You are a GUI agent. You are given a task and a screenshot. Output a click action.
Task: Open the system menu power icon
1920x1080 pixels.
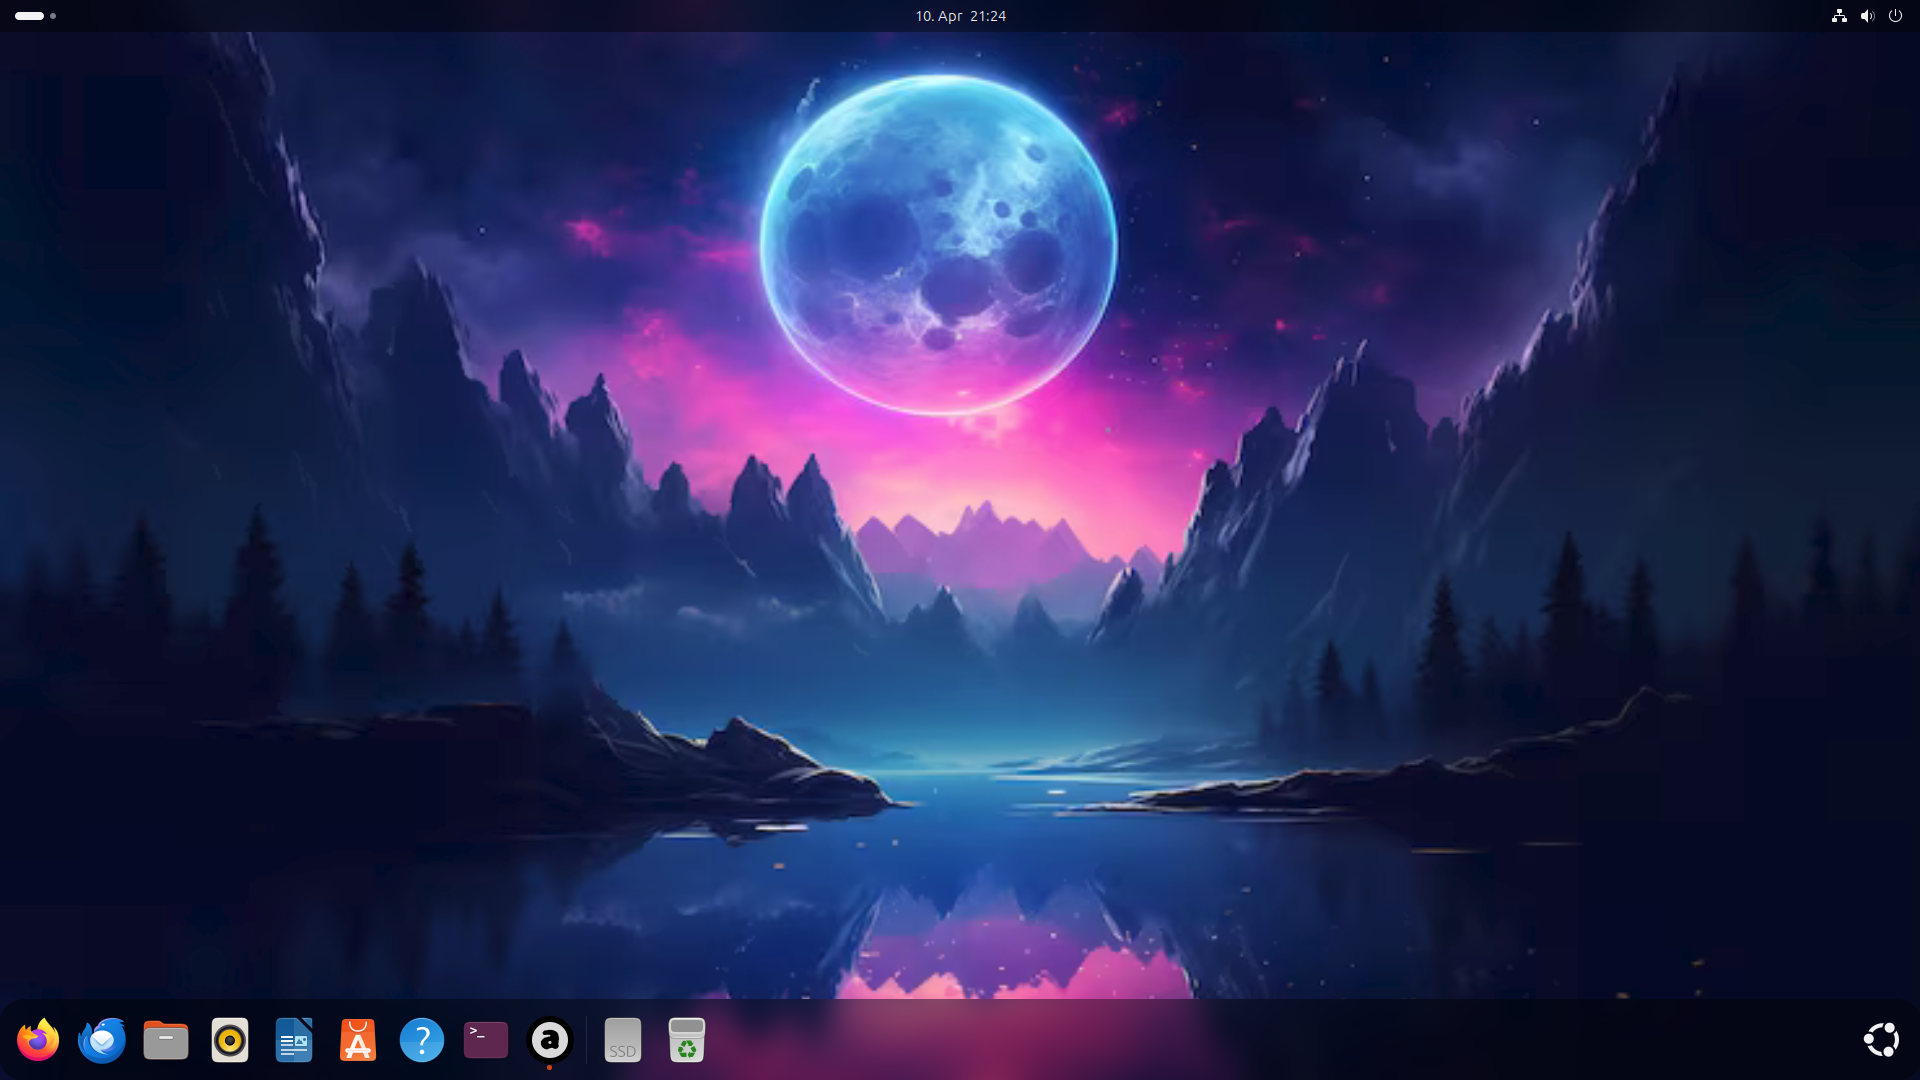point(1895,16)
